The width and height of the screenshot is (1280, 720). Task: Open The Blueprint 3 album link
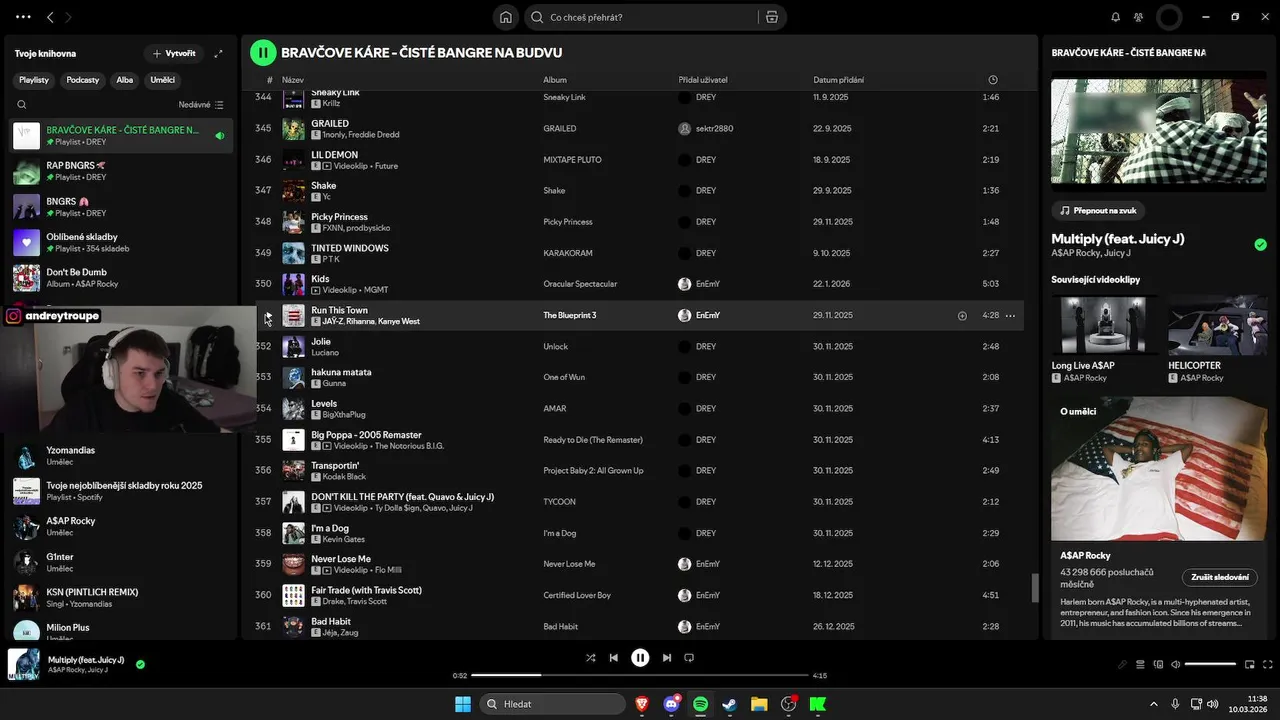[x=569, y=315]
